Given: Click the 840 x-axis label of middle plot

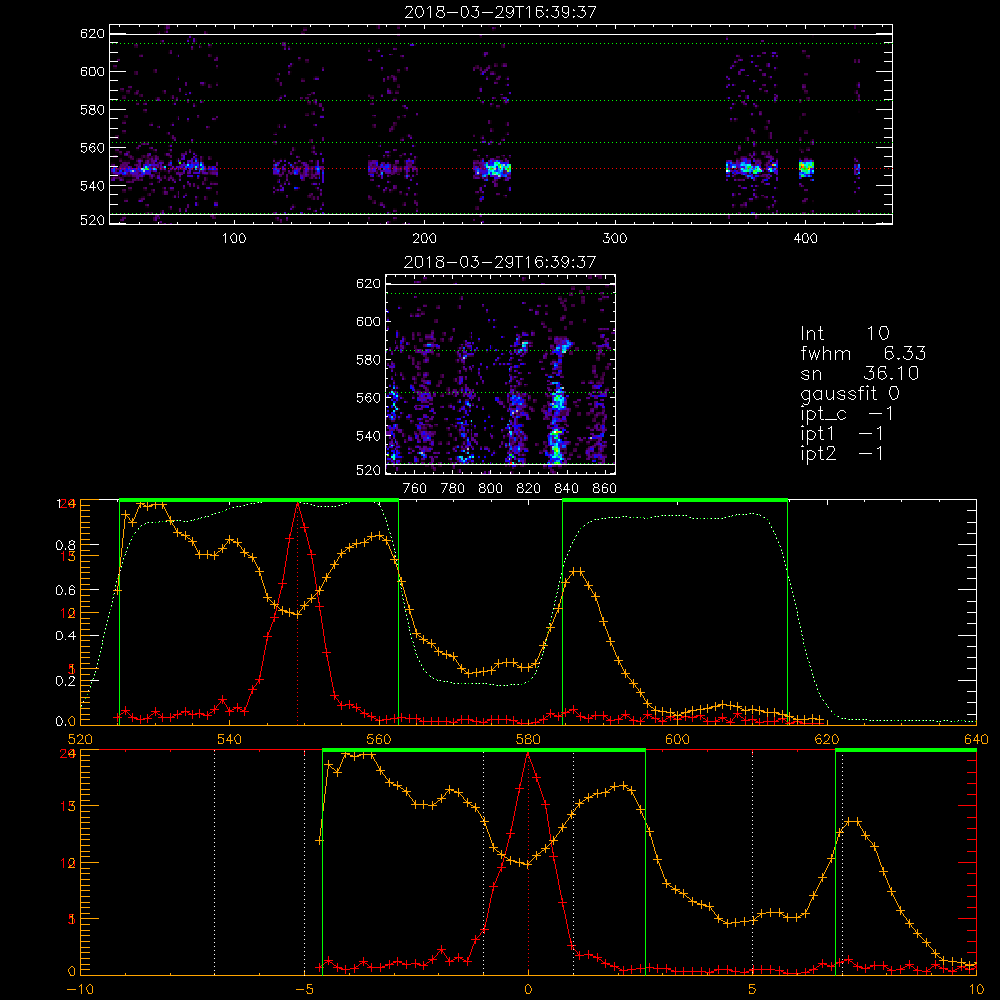Looking at the screenshot, I should [x=566, y=488].
